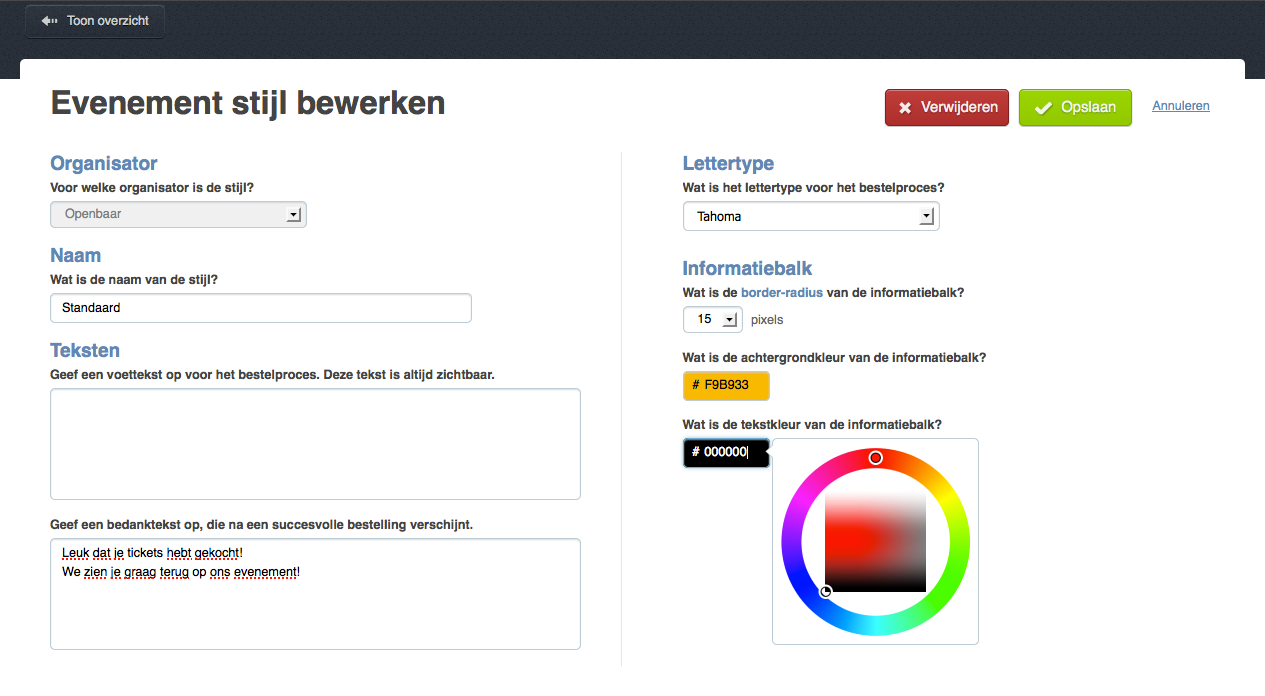Click the Toon overzicht back button

tap(95, 21)
